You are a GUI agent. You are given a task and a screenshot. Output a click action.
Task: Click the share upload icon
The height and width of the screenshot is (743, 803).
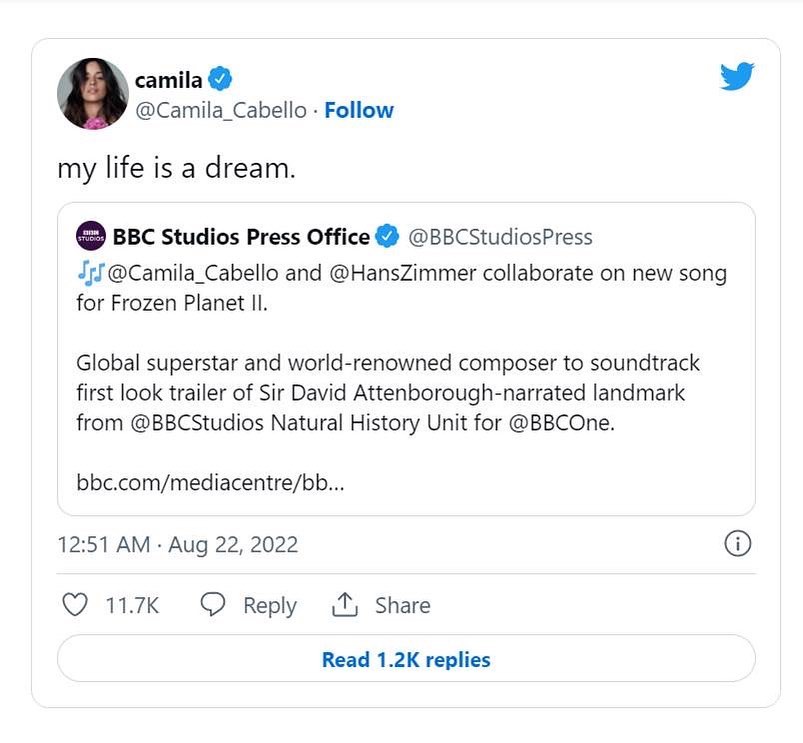(x=344, y=605)
